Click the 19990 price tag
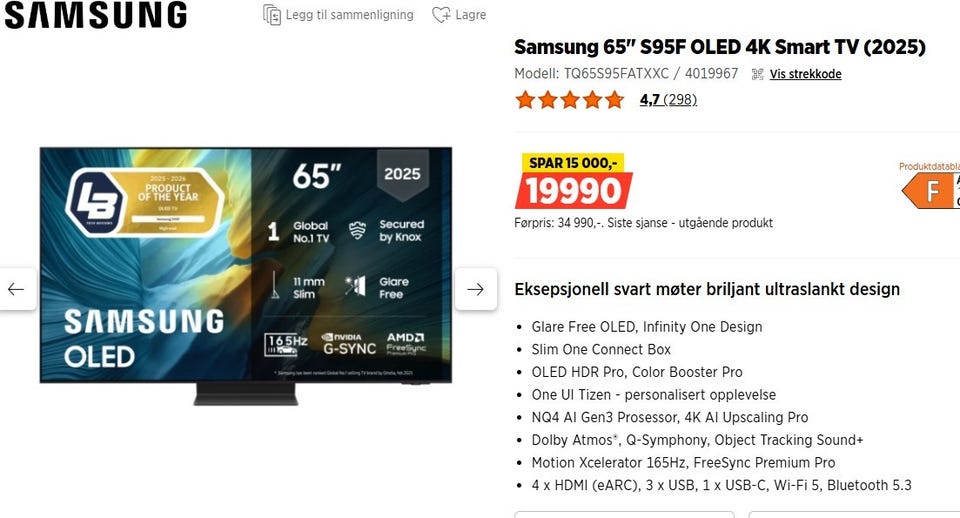This screenshot has width=960, height=518. pos(574,190)
